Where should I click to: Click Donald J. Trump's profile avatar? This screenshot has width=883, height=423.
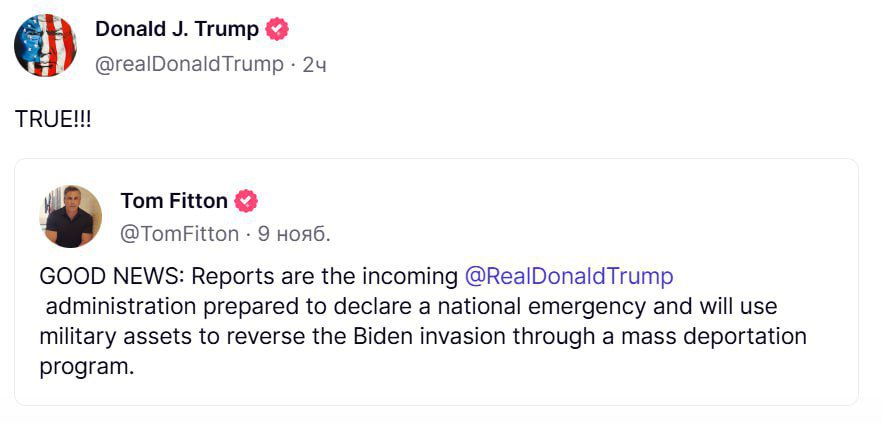45,46
